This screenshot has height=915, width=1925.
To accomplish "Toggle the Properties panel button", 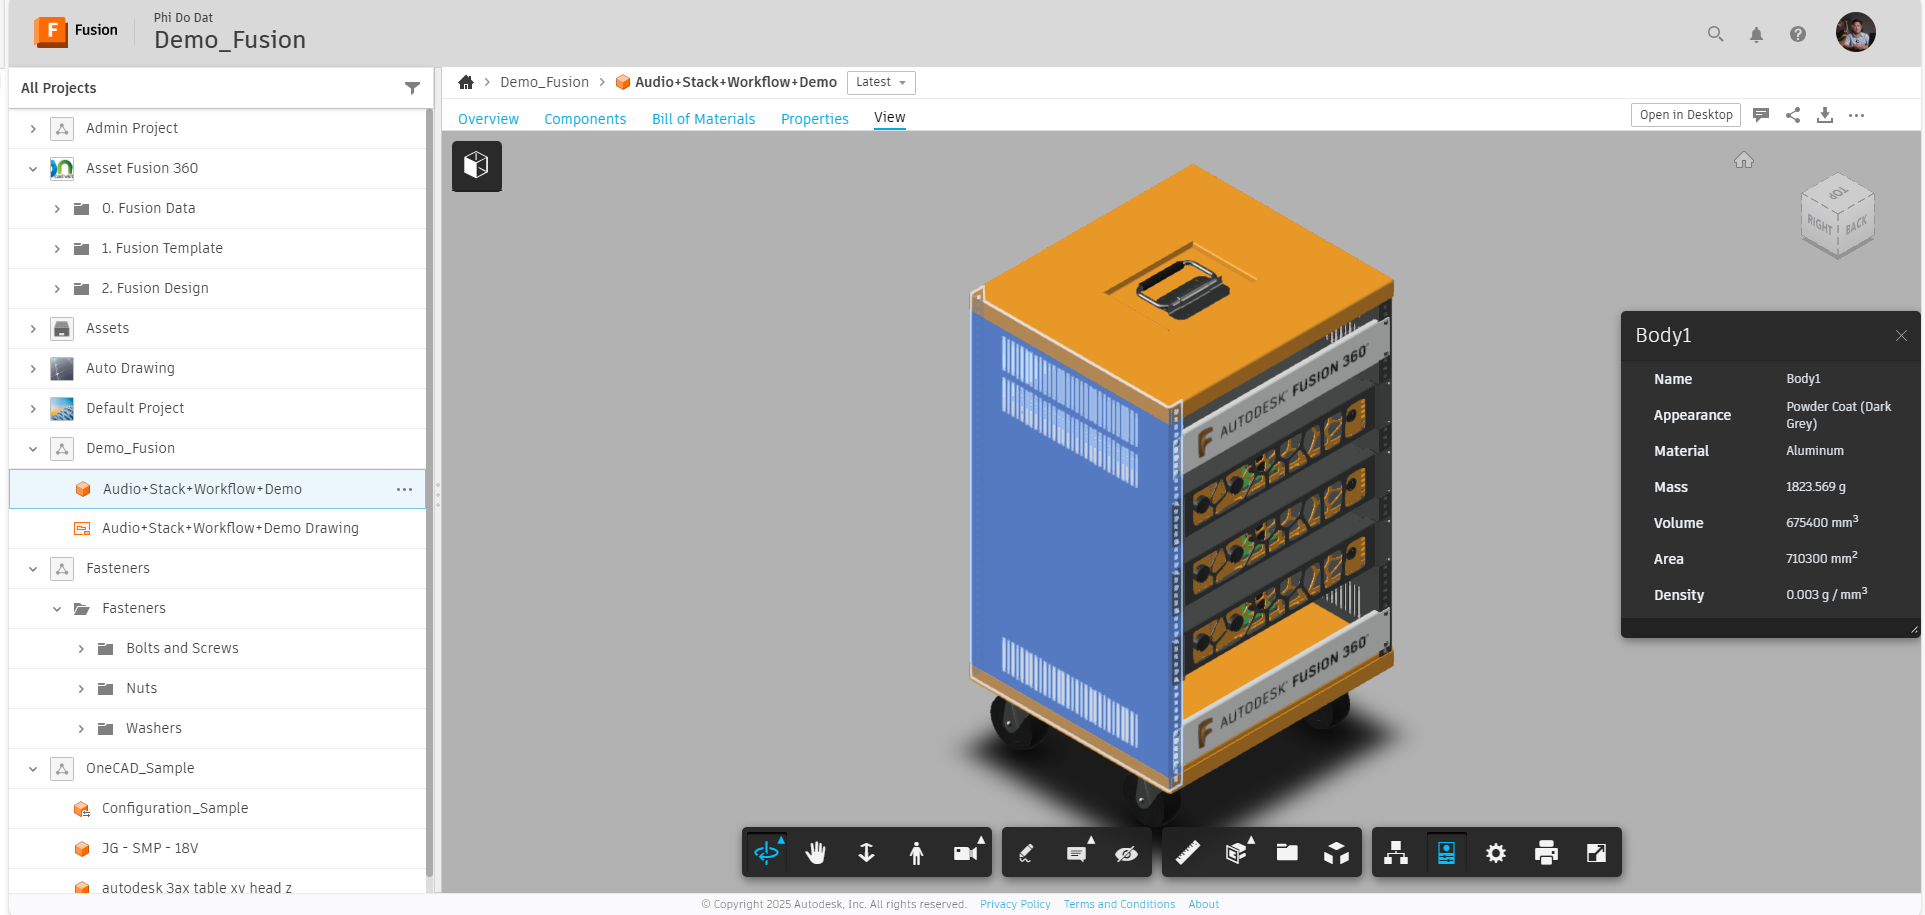I will click(x=1446, y=853).
